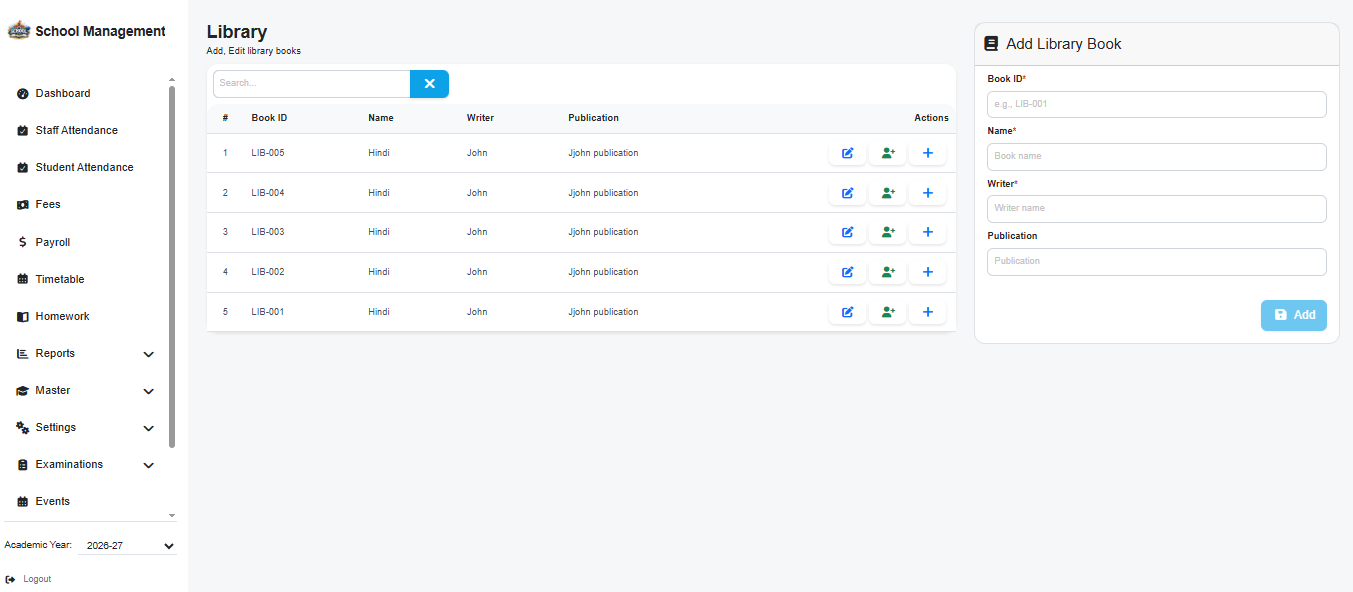1353x592 pixels.
Task: Click green person-plus icon for LIB-003
Action: click(887, 232)
